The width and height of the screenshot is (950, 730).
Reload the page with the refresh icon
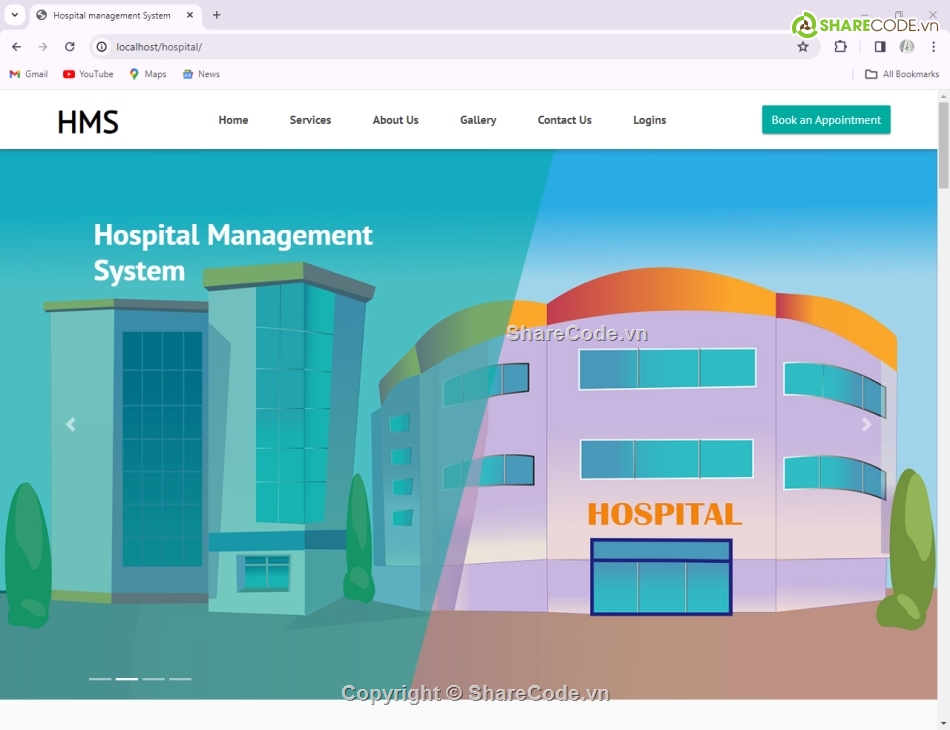pos(70,47)
